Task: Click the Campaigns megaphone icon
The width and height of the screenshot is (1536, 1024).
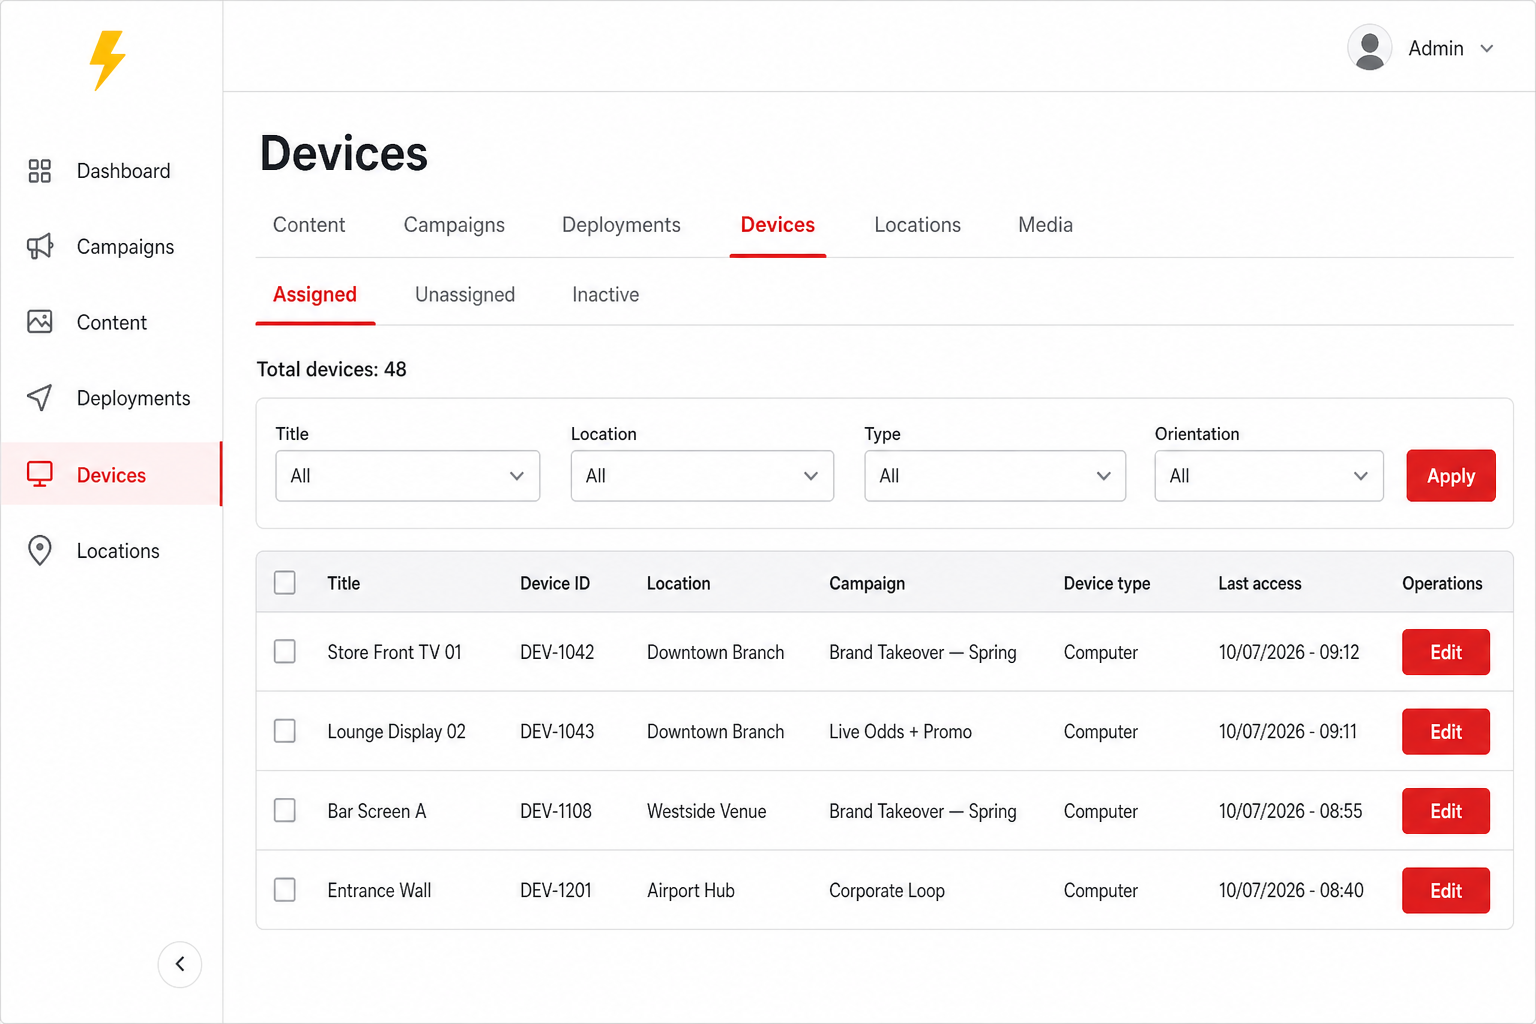Action: pos(39,246)
